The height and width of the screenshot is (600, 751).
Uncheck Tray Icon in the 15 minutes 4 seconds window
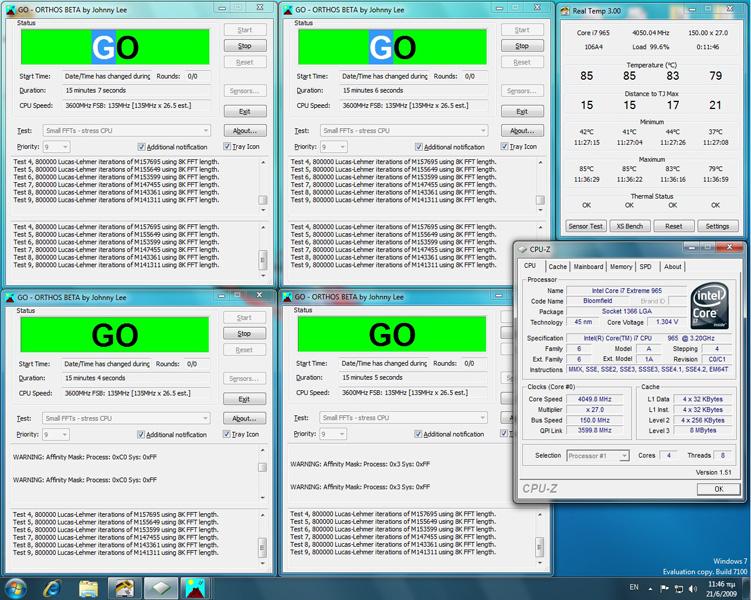tap(227, 434)
